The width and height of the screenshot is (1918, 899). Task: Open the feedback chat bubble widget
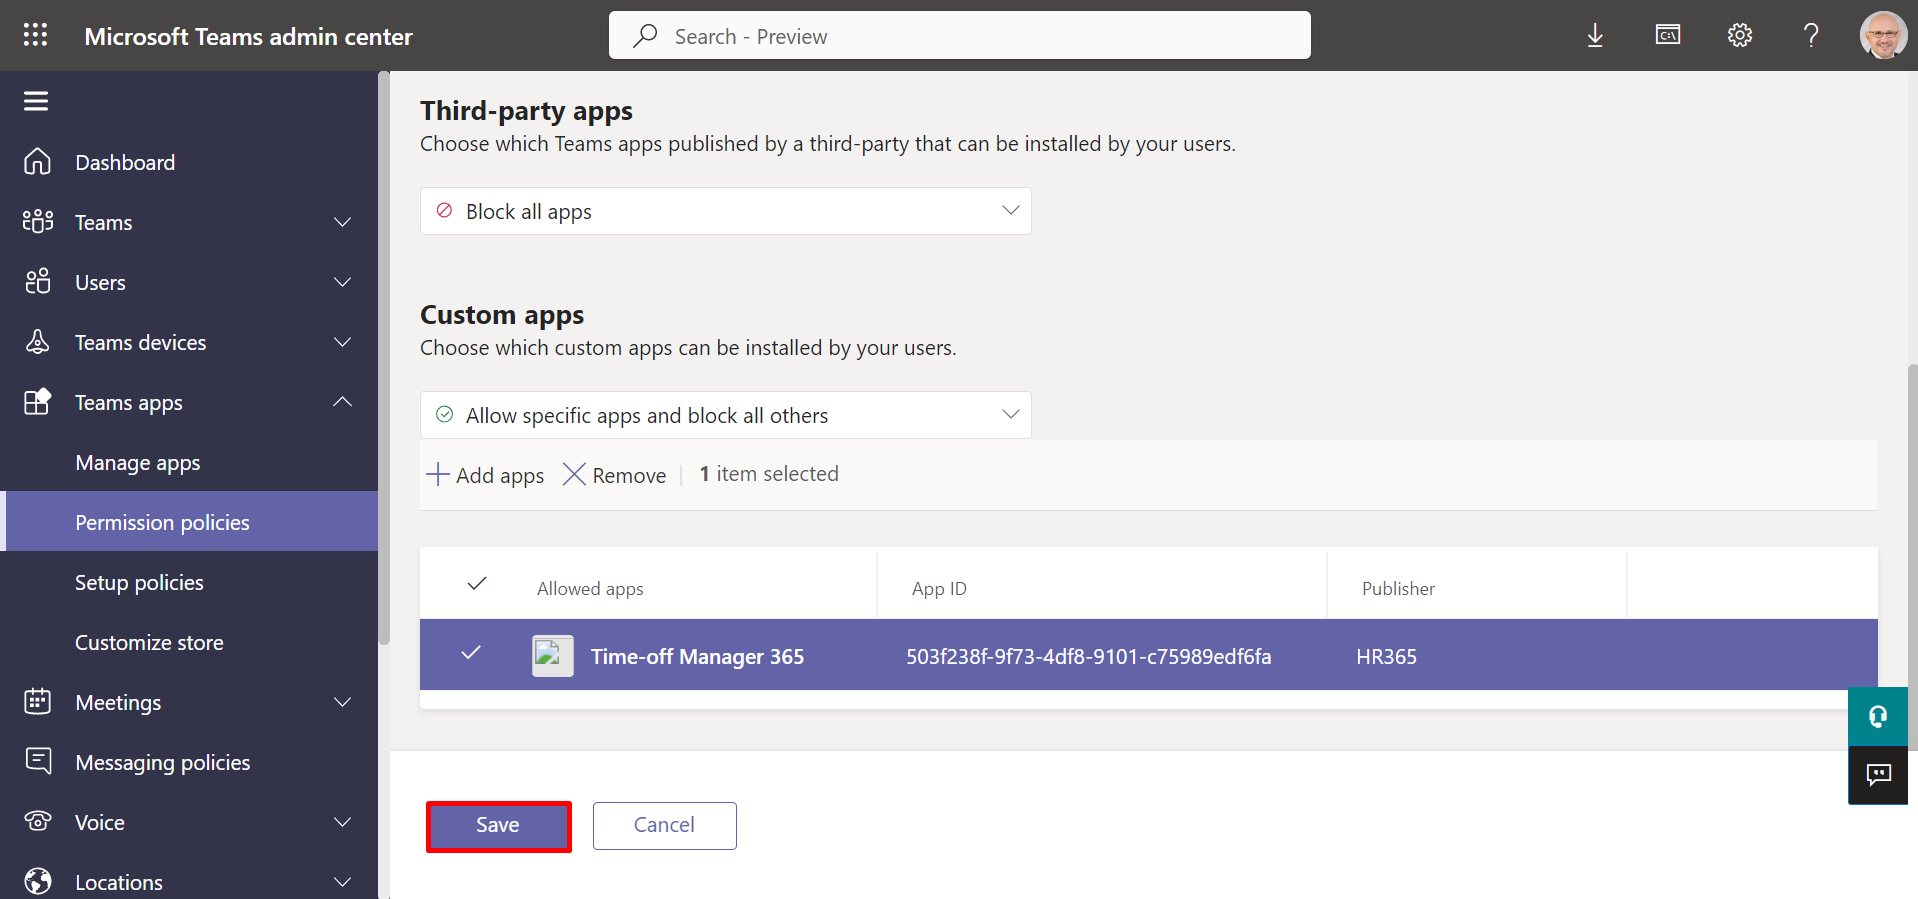point(1878,775)
